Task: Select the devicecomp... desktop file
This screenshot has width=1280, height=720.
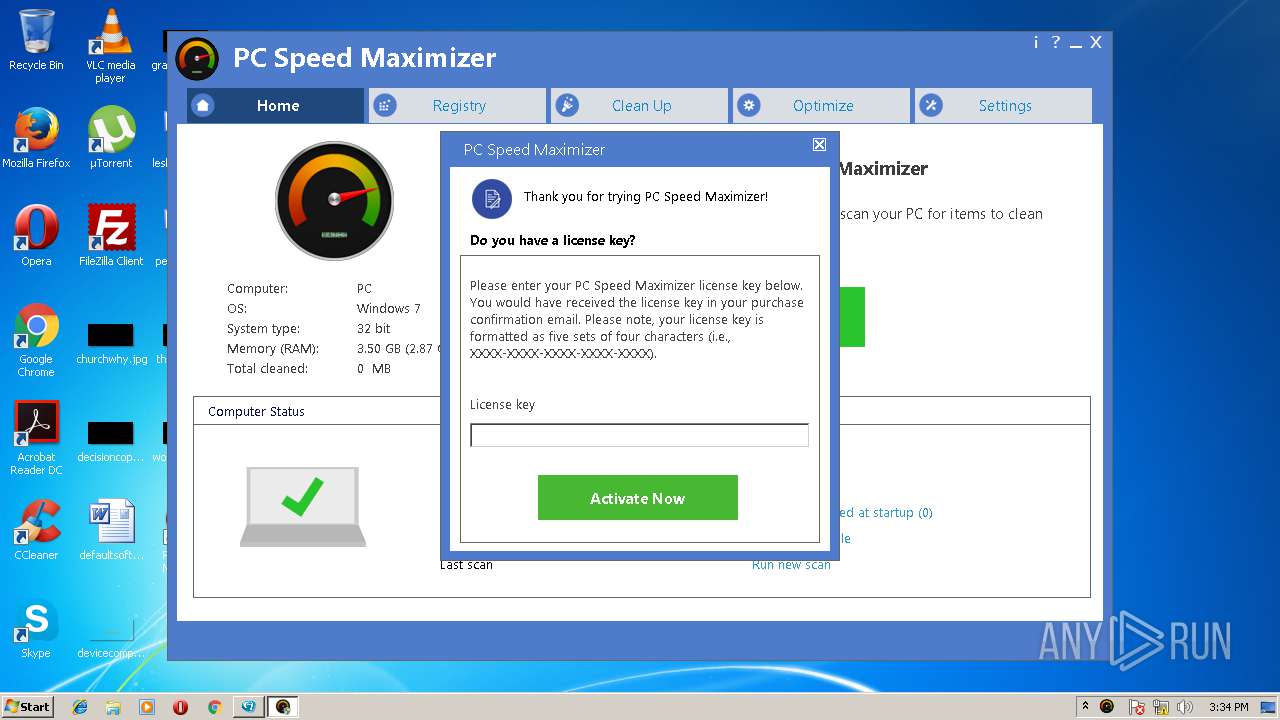Action: 110,638
